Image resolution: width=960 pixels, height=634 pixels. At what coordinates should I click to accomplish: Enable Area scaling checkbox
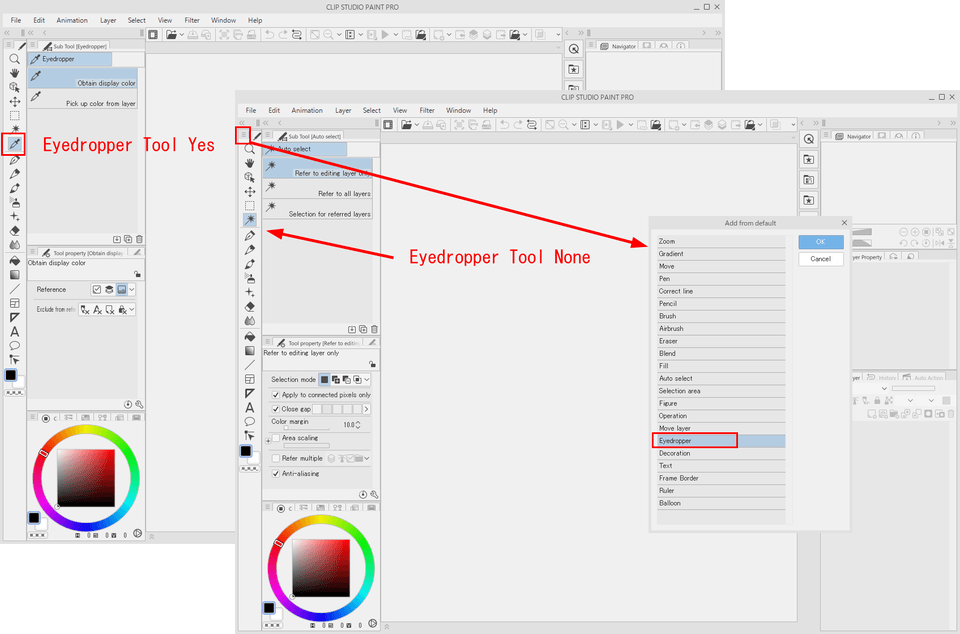tap(276, 438)
